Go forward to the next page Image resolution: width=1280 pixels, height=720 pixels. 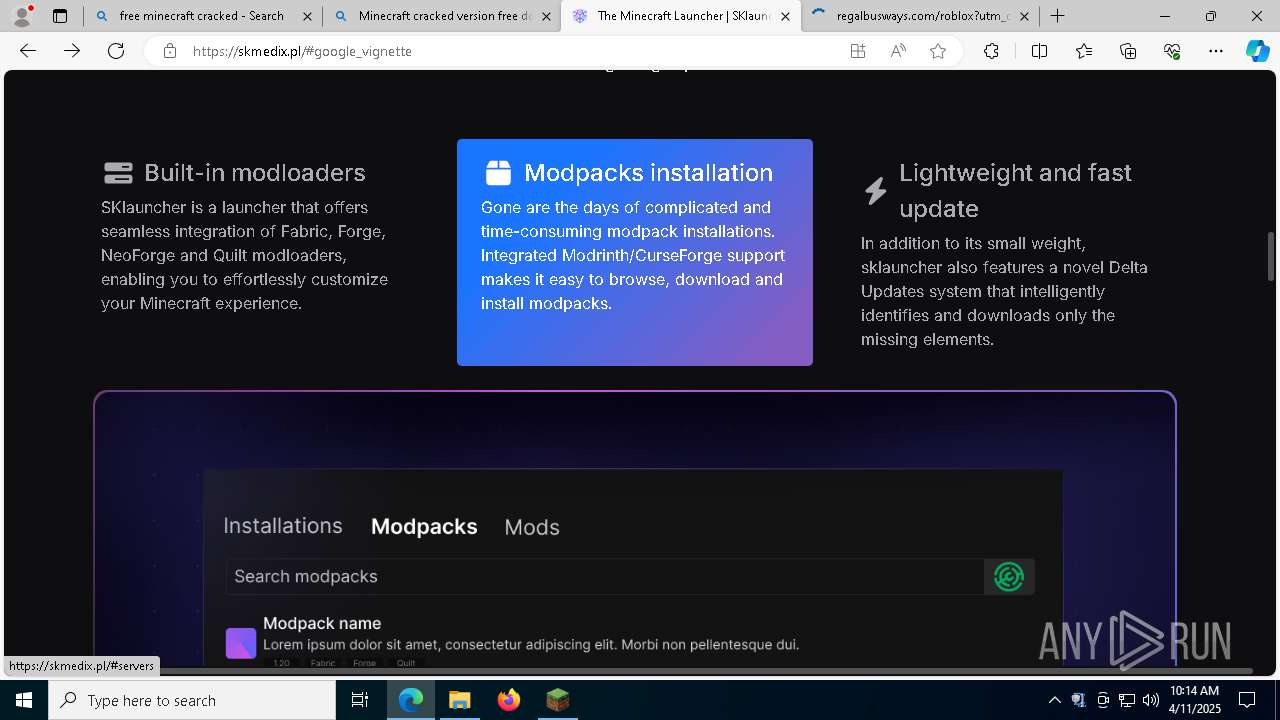tap(72, 51)
